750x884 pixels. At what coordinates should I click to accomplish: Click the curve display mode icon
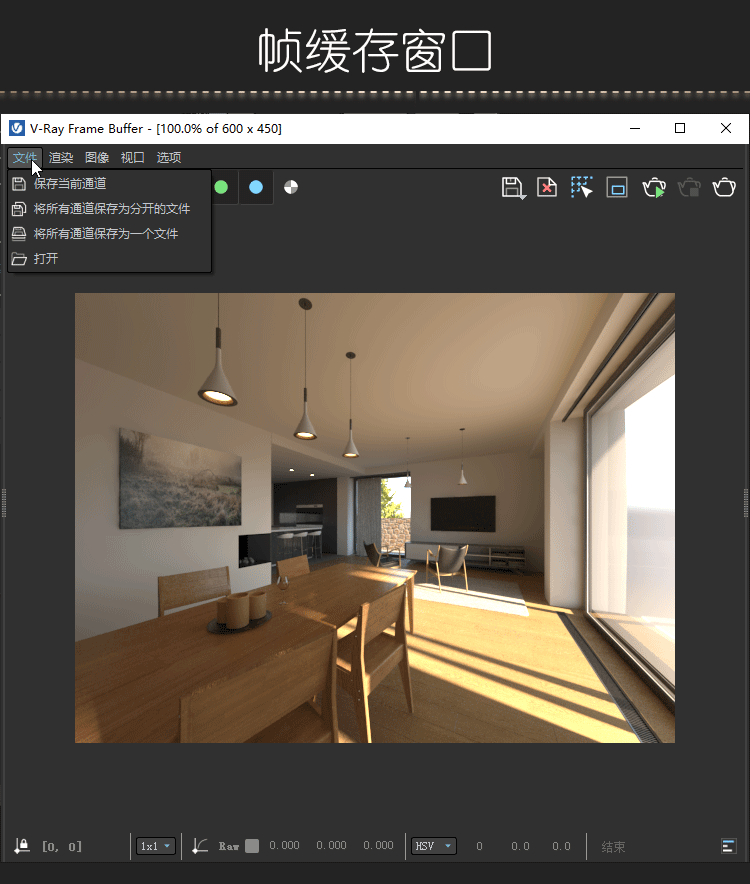(x=200, y=846)
